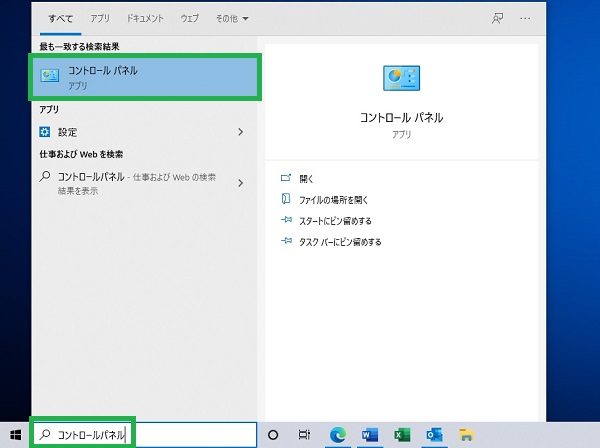Click the large Control Panel icon in preview pane
Screen dimensions: 600x448
coord(401,78)
